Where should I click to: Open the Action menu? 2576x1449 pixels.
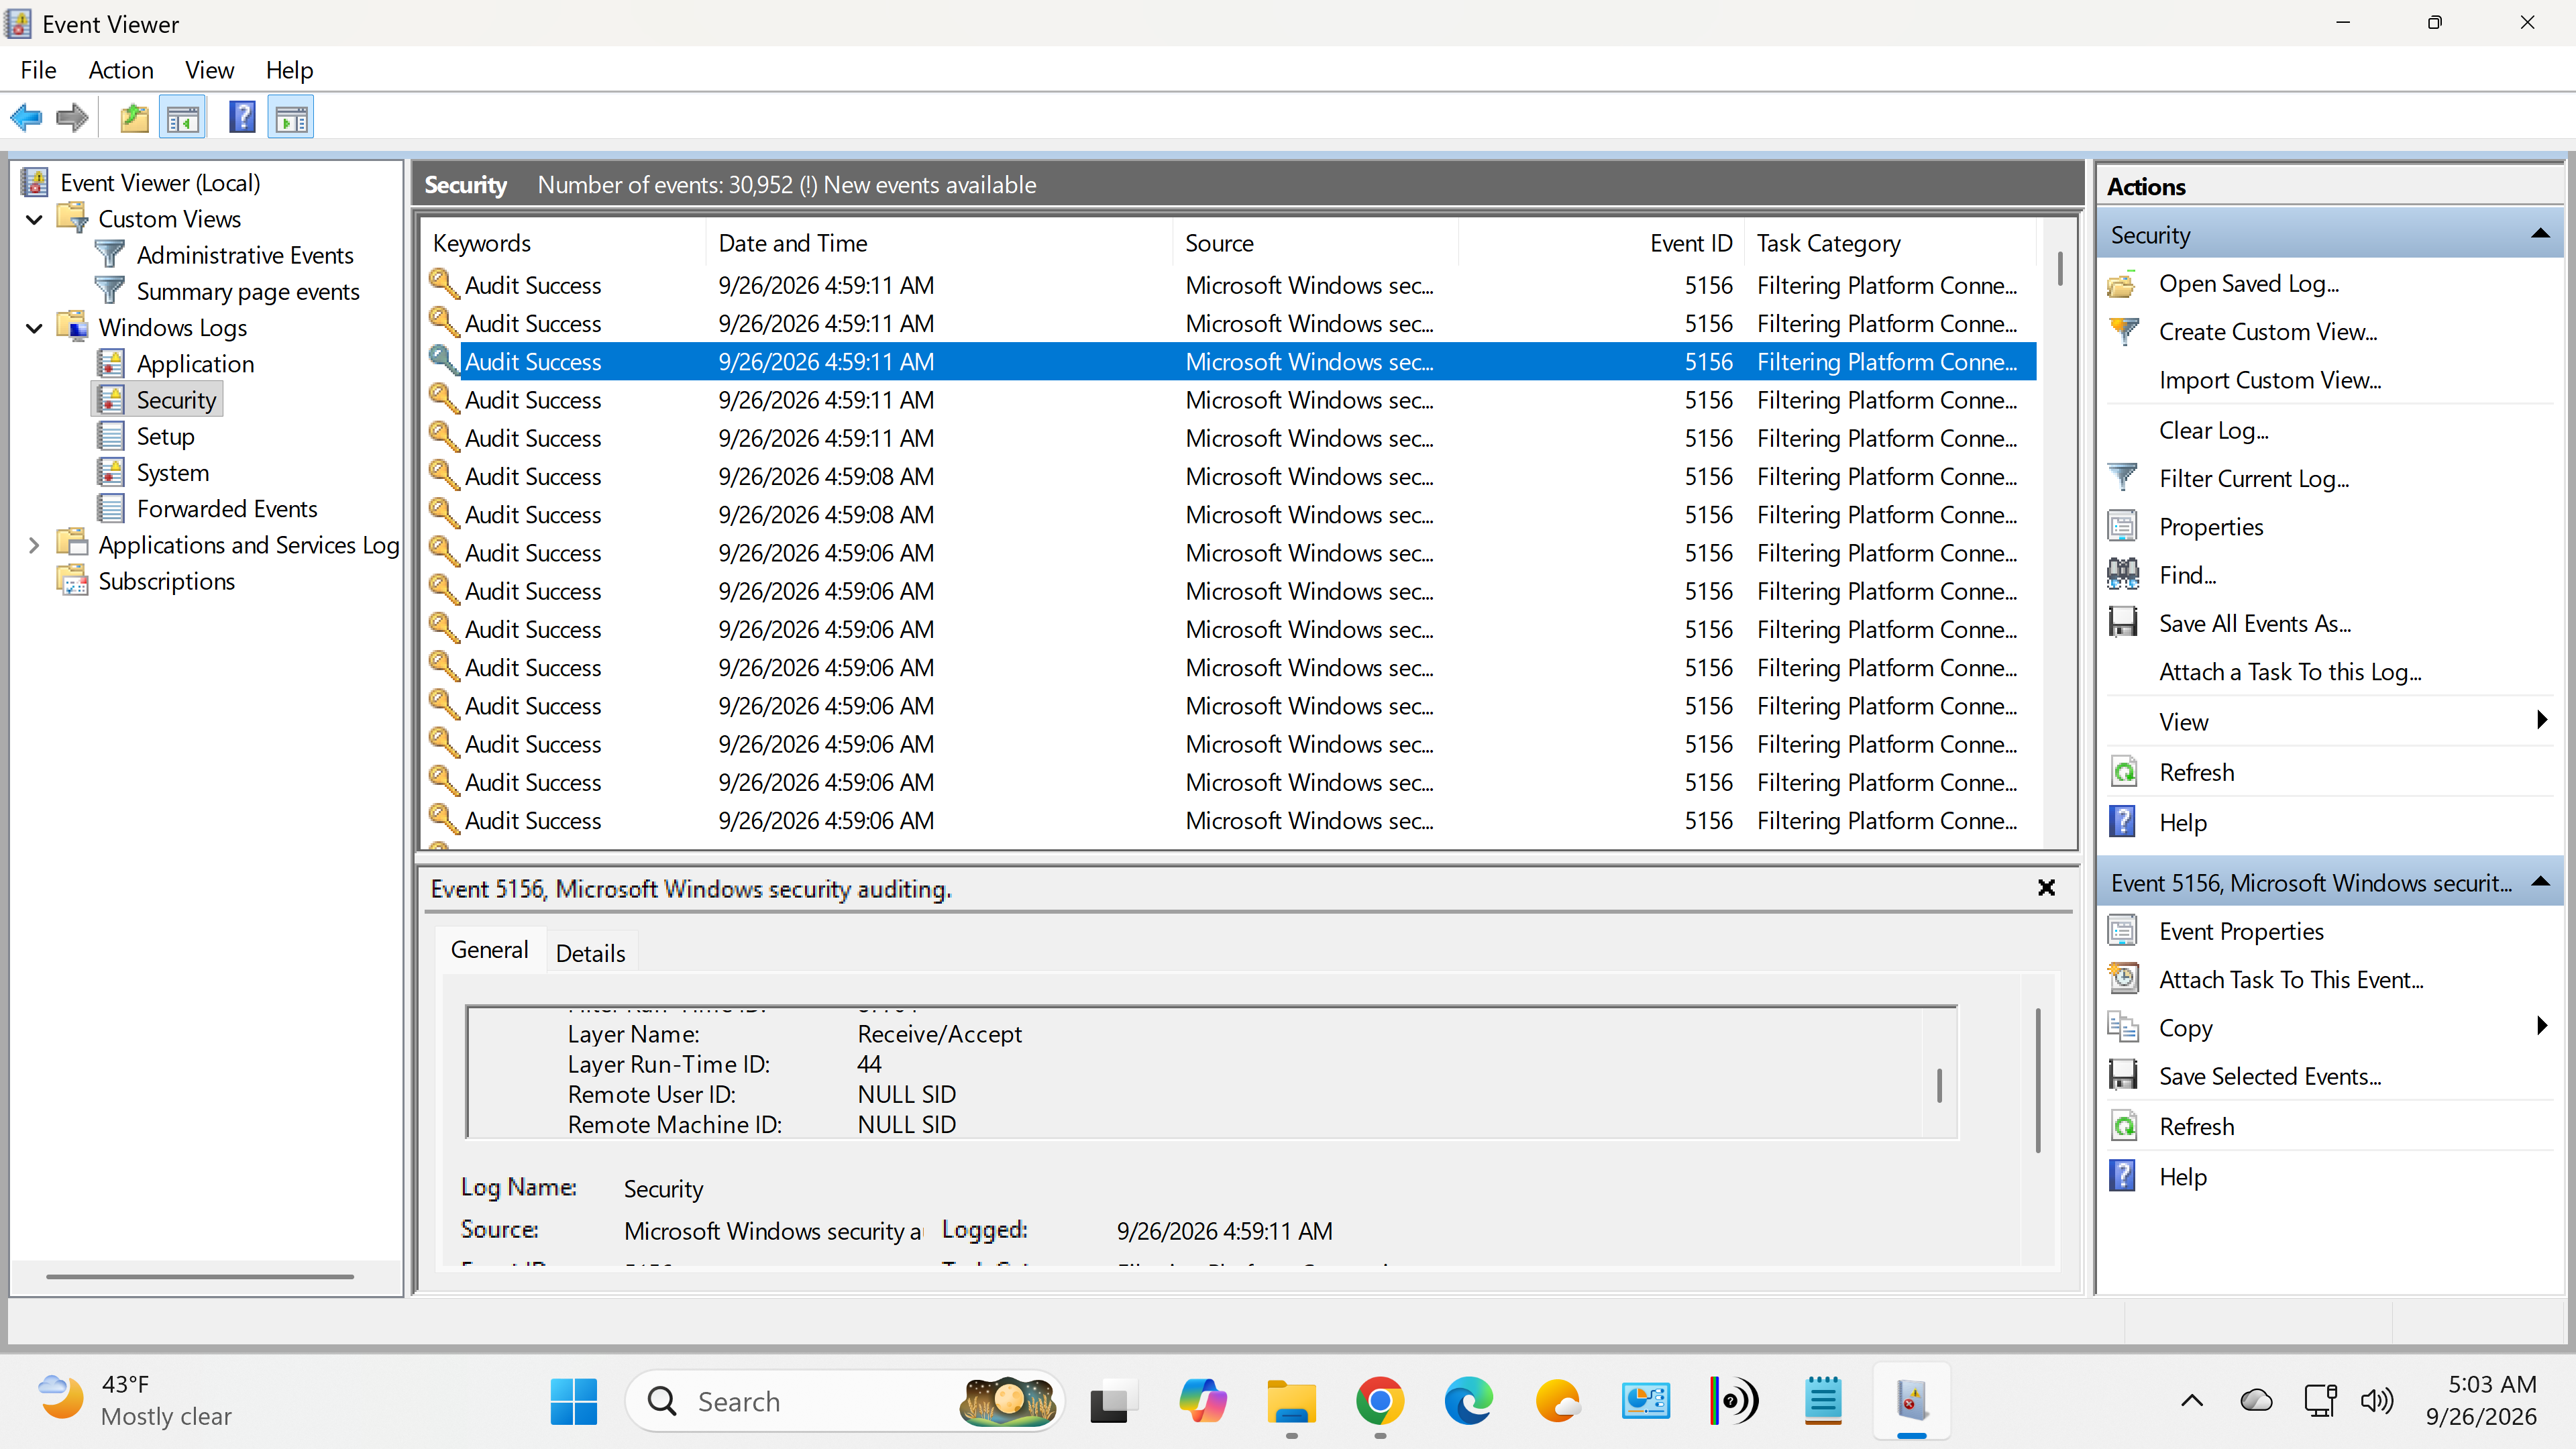coord(121,70)
